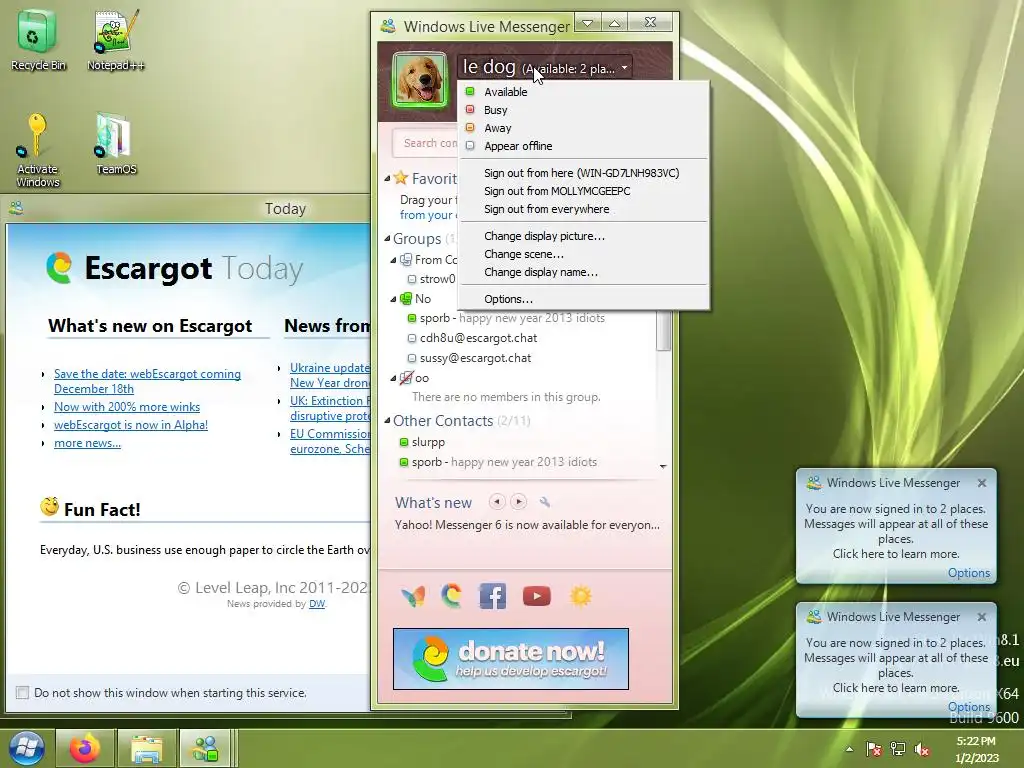Click the Windows Start orb
This screenshot has height=768, width=1024.
tap(27, 748)
